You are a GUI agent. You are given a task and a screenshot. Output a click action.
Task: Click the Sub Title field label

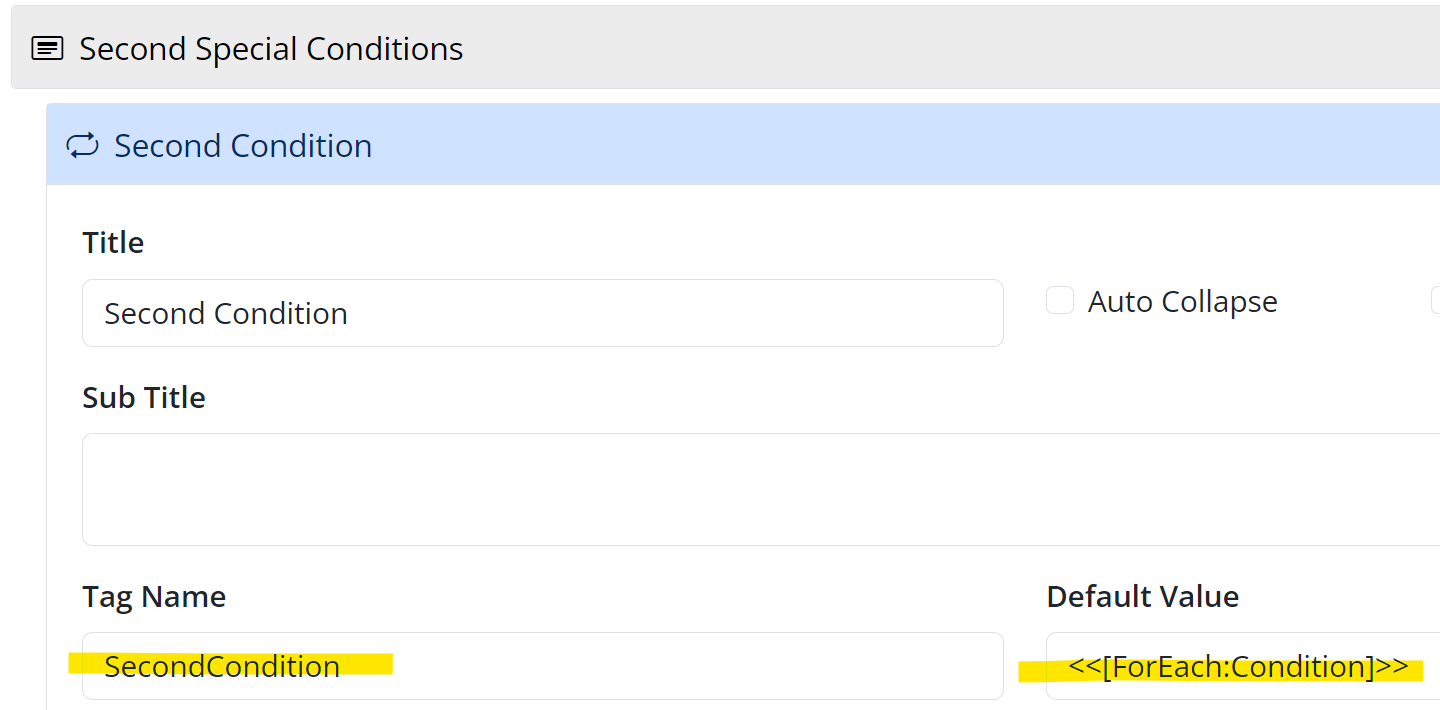tap(144, 398)
